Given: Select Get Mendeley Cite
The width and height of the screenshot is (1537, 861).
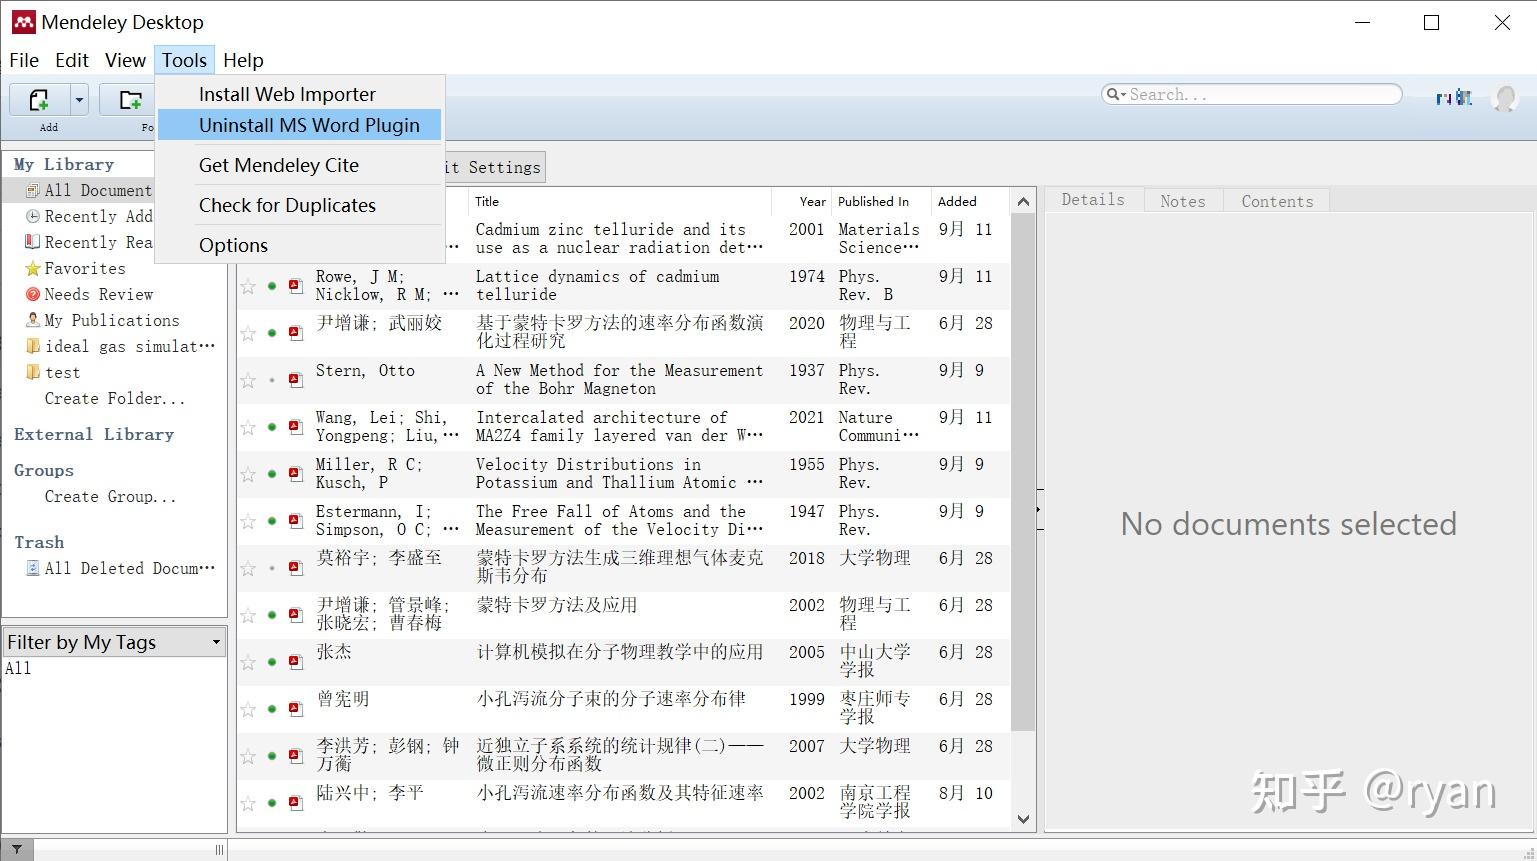Looking at the screenshot, I should tap(299, 165).
